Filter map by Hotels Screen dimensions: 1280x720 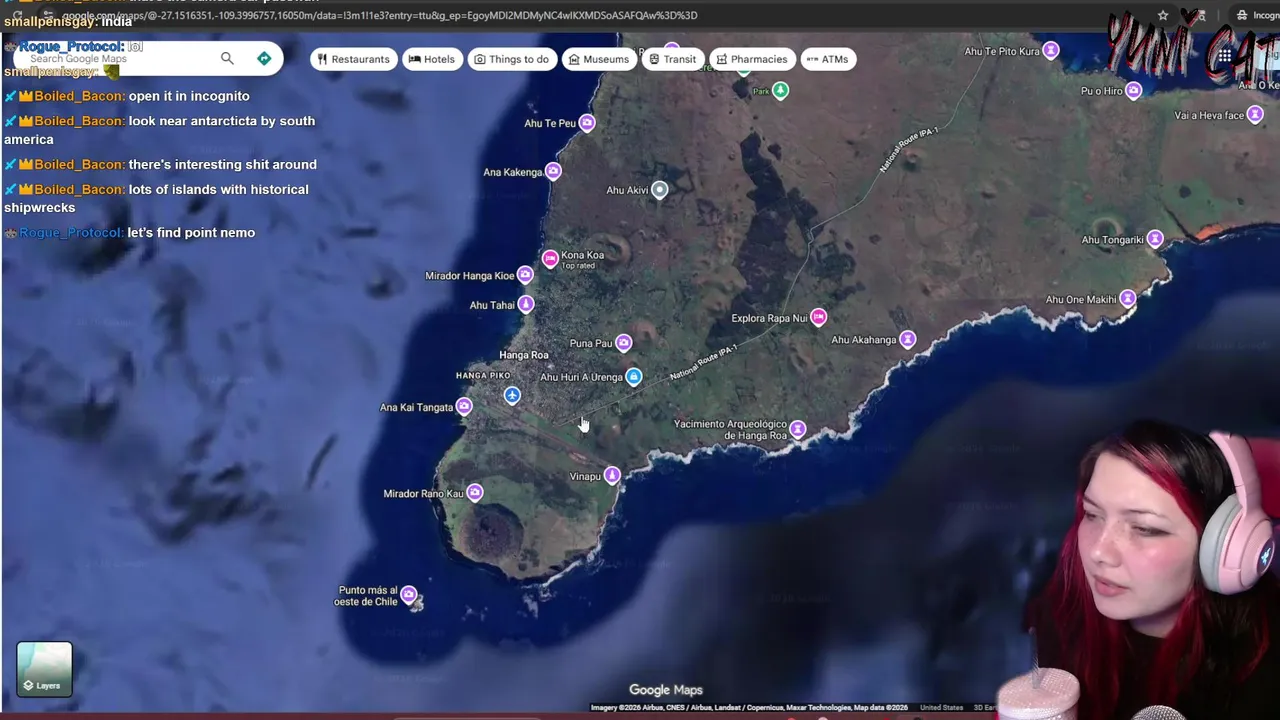tap(431, 59)
